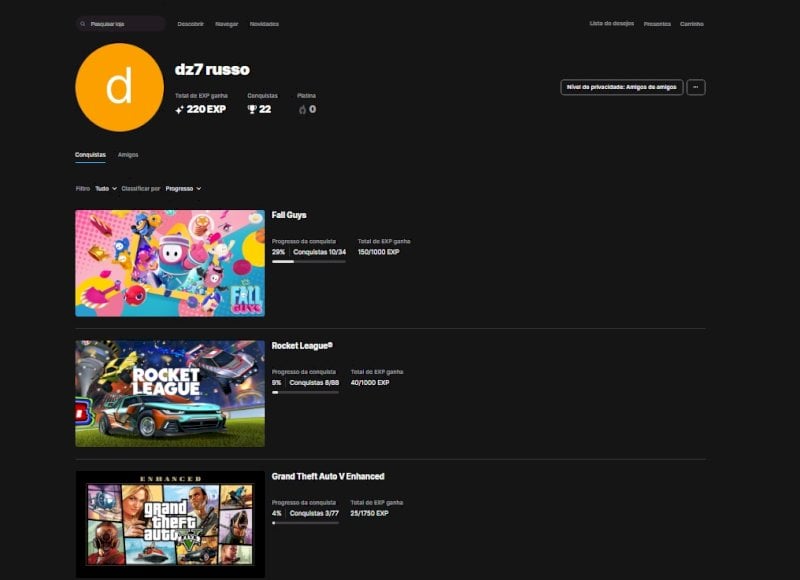Open the privacy level button
The width and height of the screenshot is (800, 580).
(621, 87)
